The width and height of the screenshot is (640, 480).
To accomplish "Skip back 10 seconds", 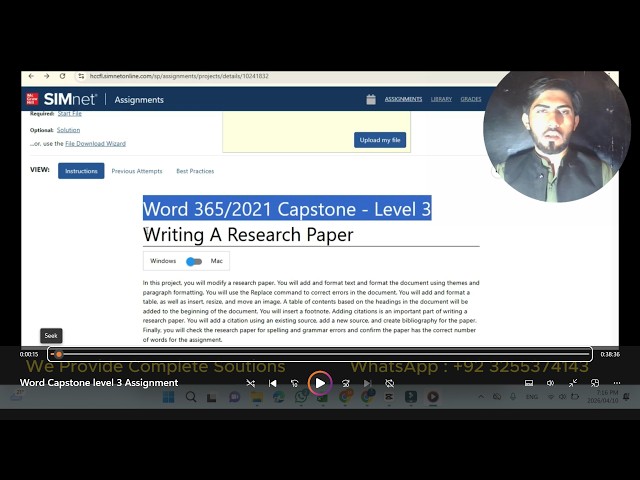I will click(294, 383).
